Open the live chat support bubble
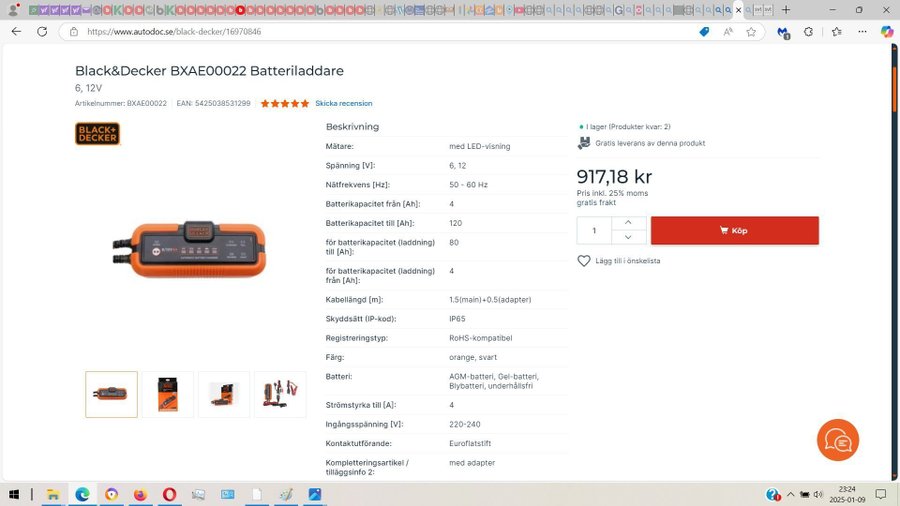Viewport: 900px width, 506px height. (x=837, y=441)
